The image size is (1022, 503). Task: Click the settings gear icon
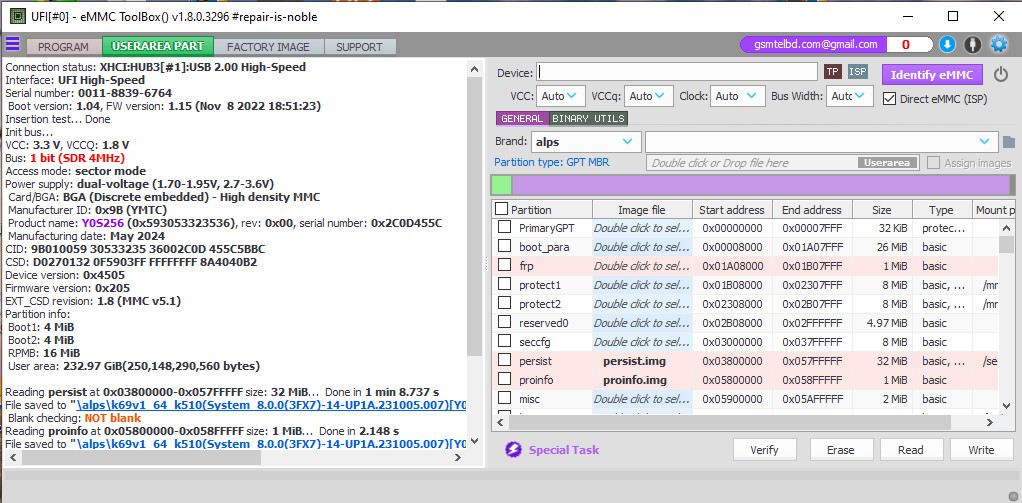[998, 45]
